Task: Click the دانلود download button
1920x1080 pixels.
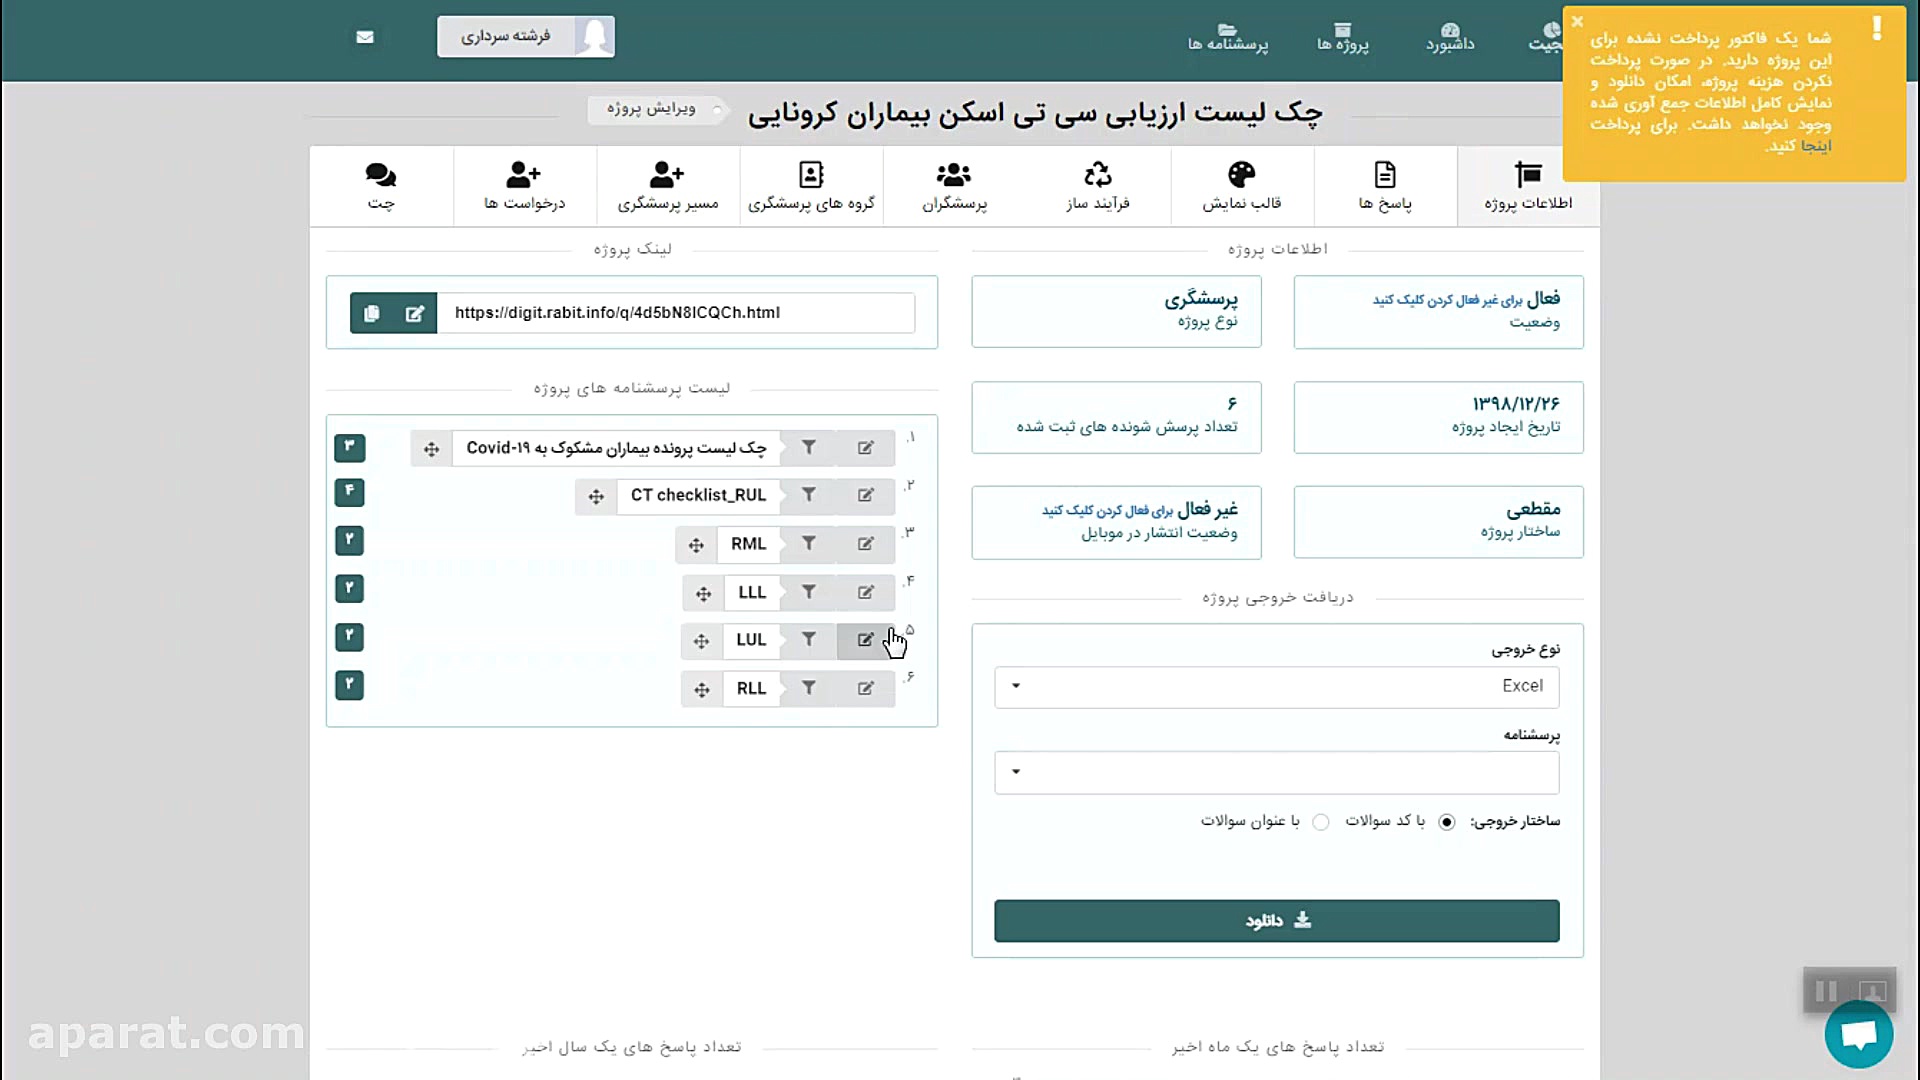Action: 1275,920
